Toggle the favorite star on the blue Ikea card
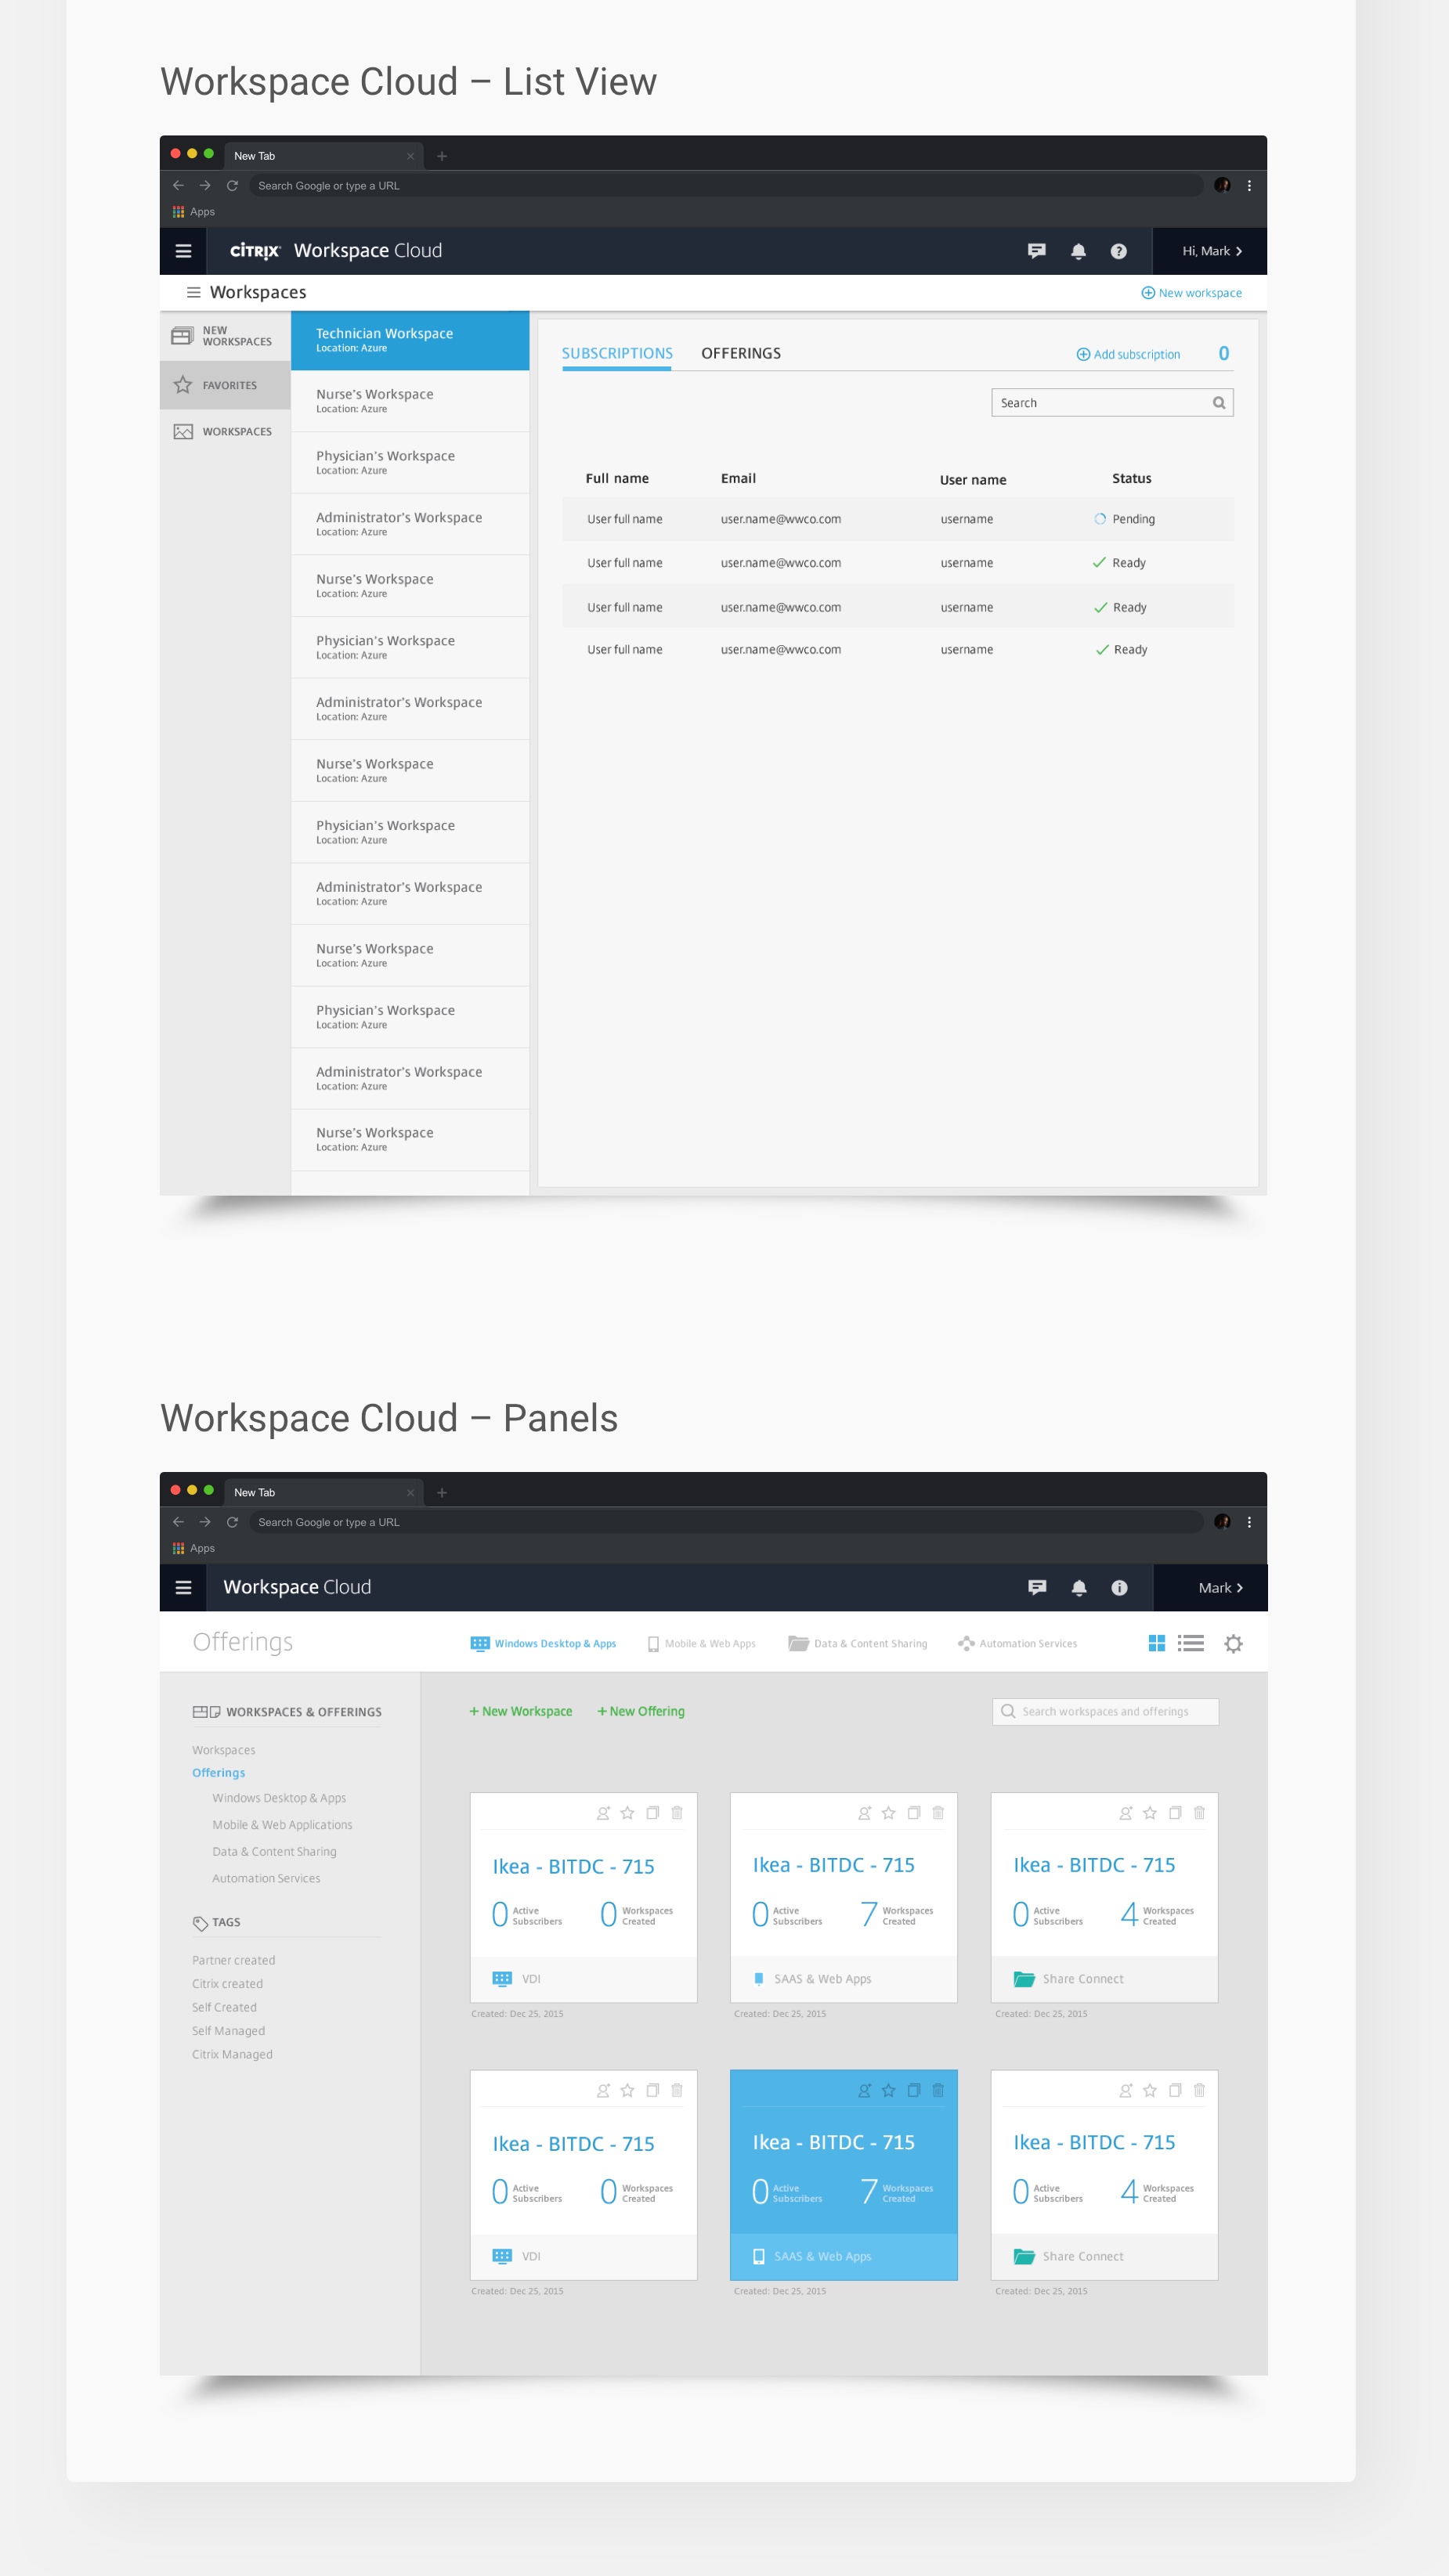This screenshot has width=1449, height=2576. click(888, 2090)
